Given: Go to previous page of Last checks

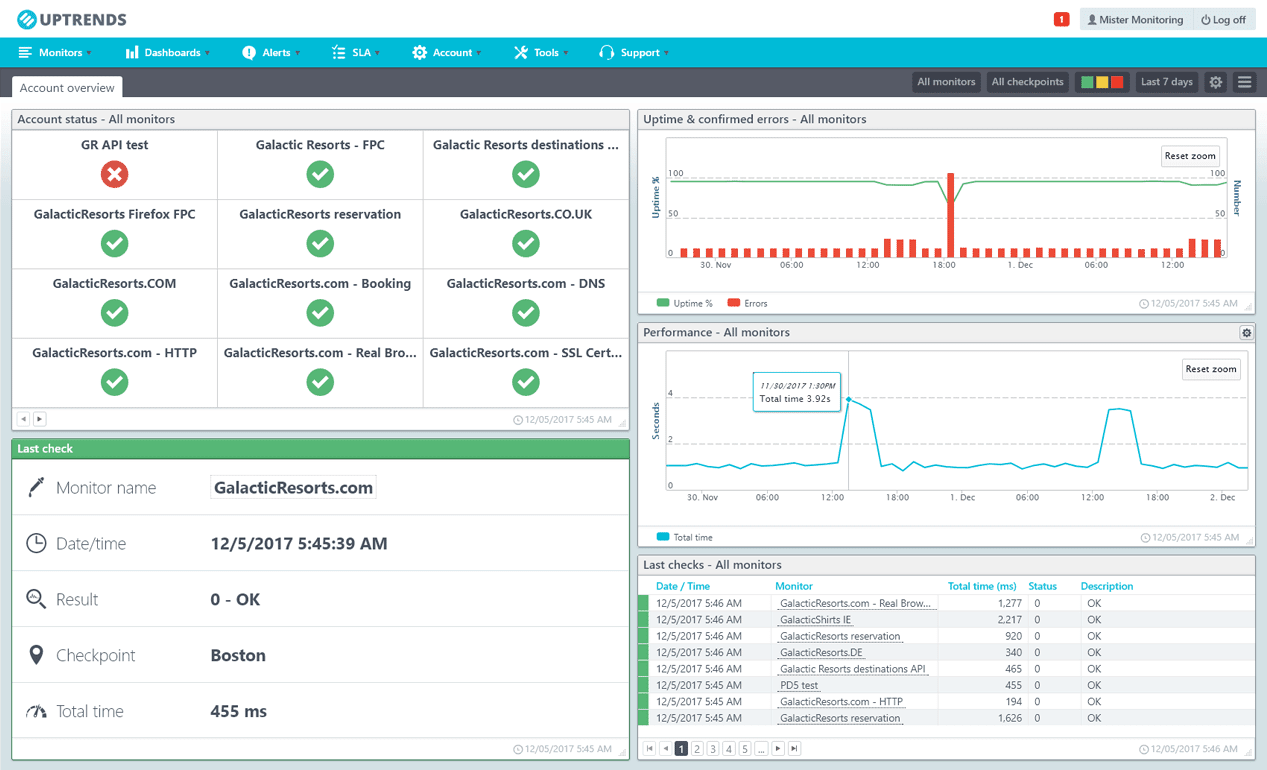Looking at the screenshot, I should coord(665,748).
